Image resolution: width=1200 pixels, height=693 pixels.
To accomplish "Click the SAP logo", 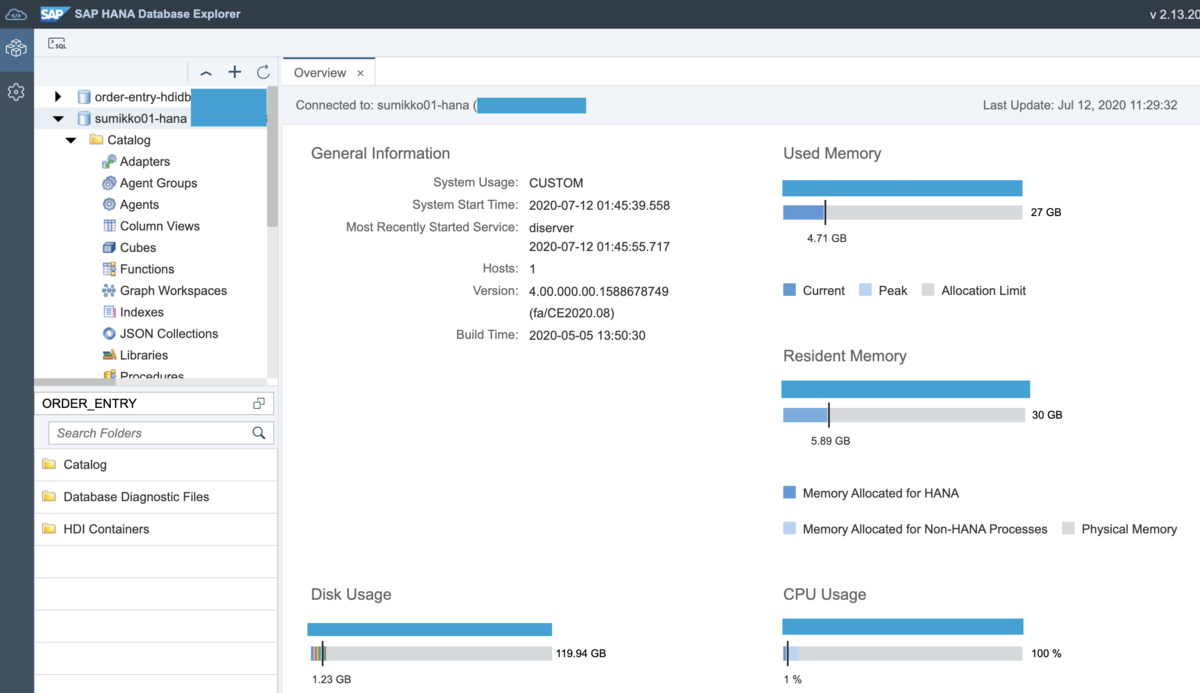I will pyautogui.click(x=53, y=14).
